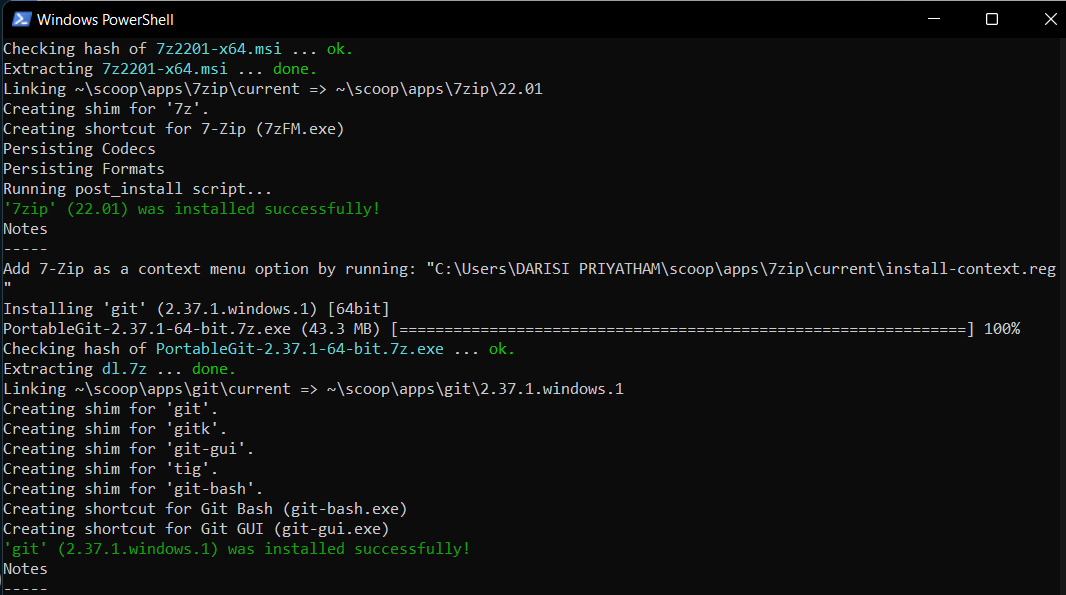Click the vertical scrollbar track on the right edge
The image size is (1066, 595).
tap(1058, 300)
